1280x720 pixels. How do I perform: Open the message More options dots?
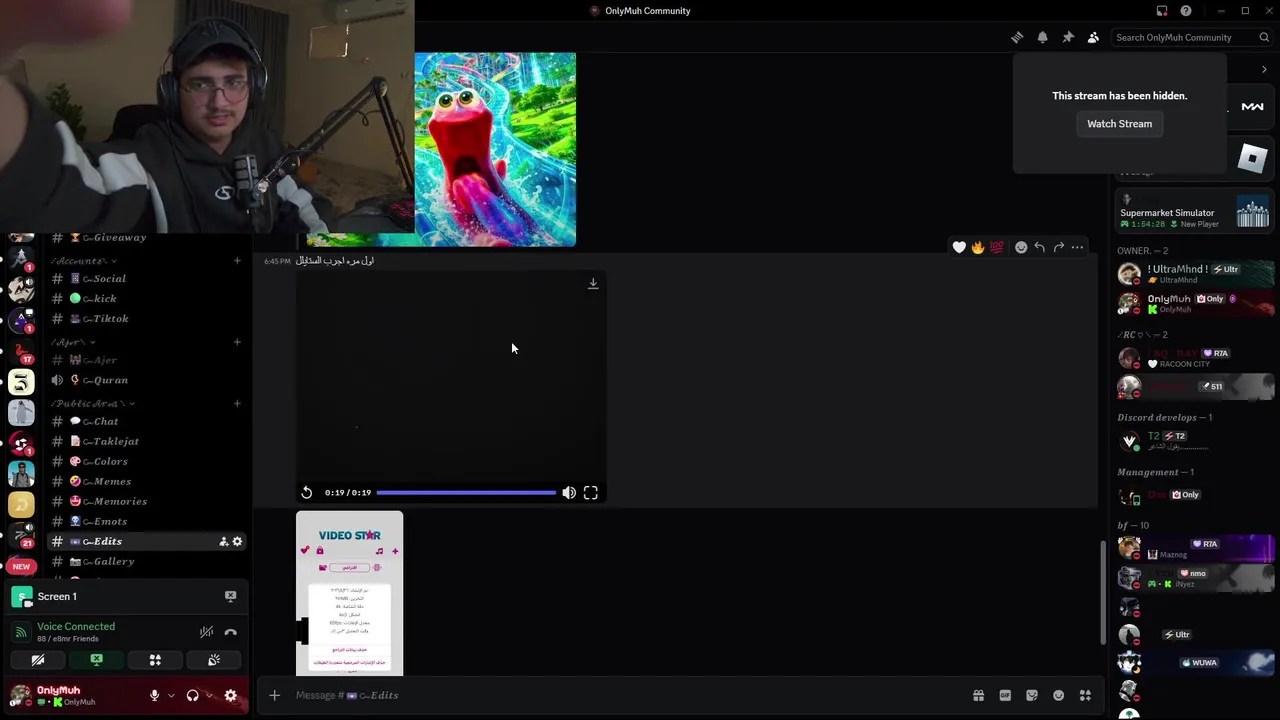[x=1077, y=247]
